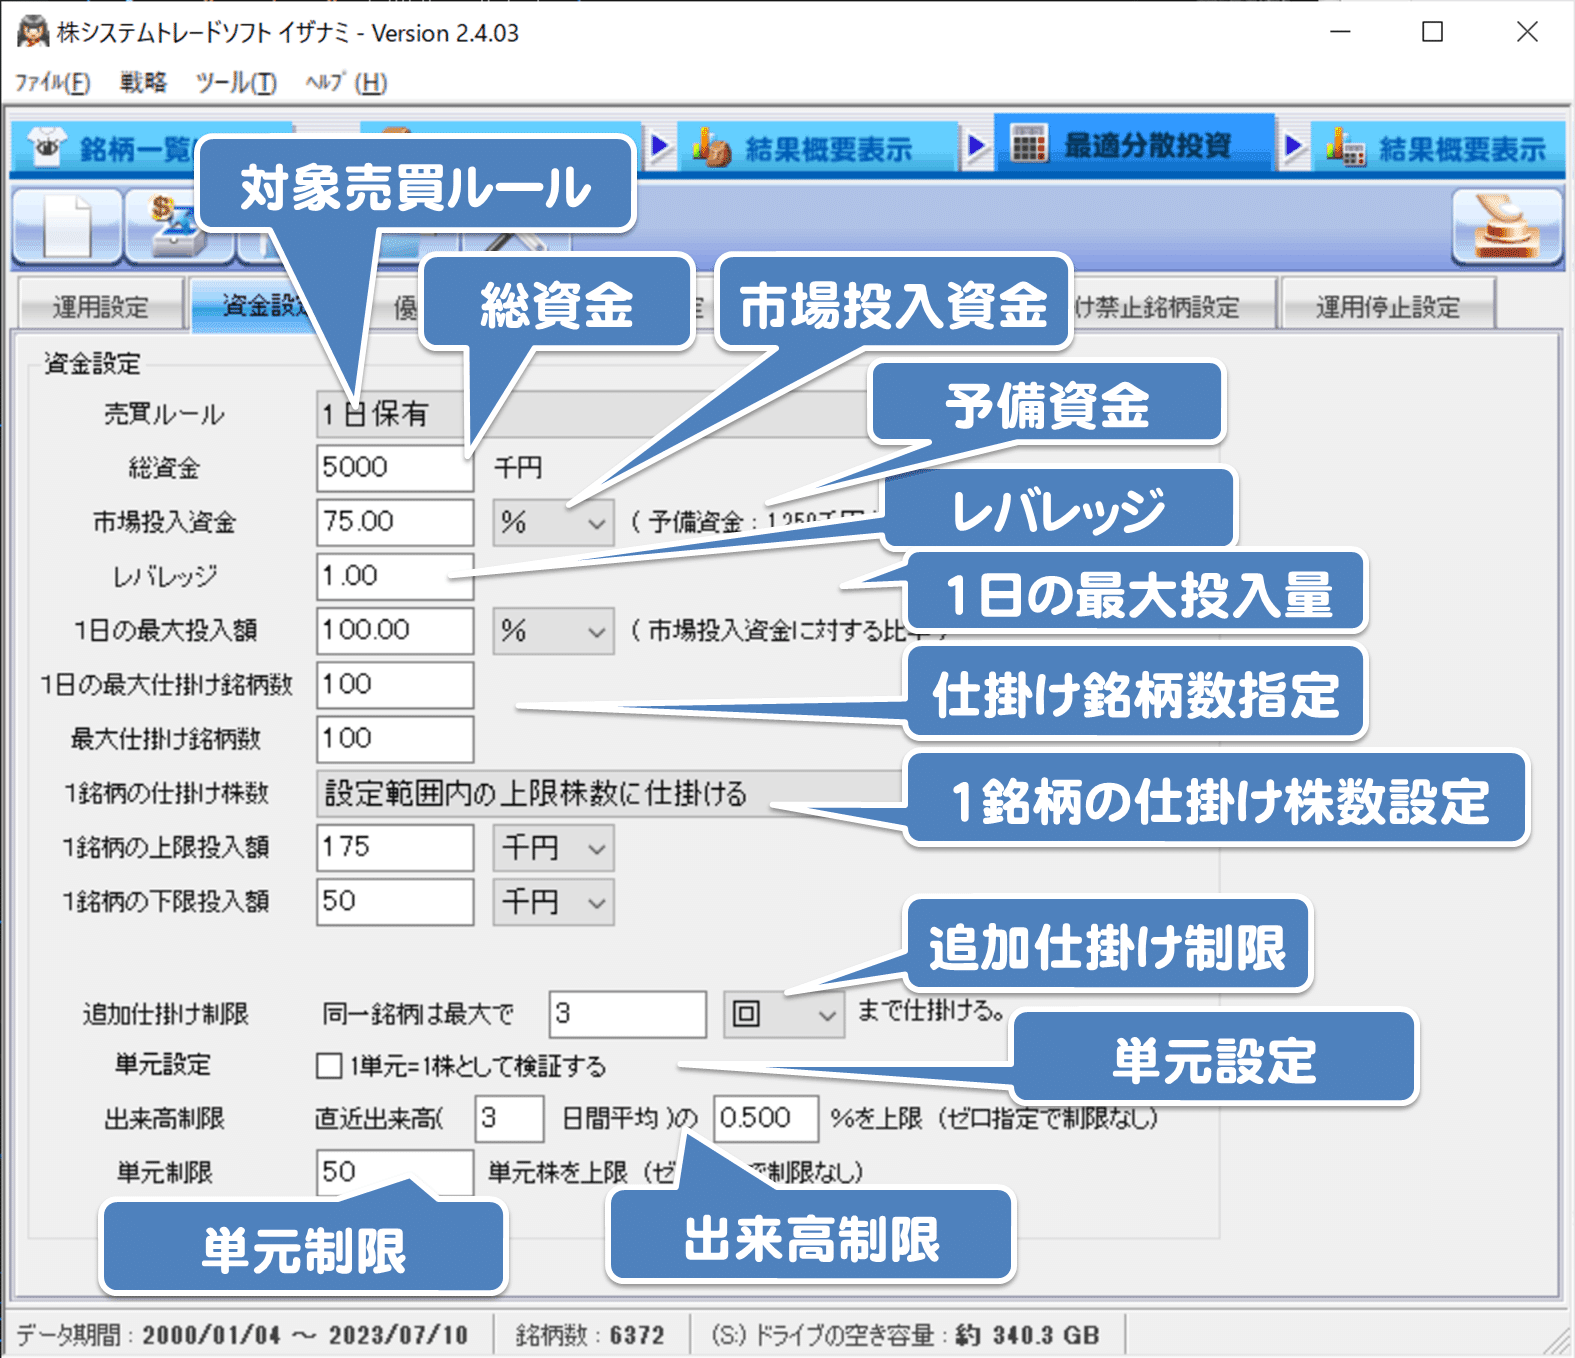Open the 1銘柄の仕掛け株数 dropdown
This screenshot has width=1575, height=1358.
[x=611, y=793]
